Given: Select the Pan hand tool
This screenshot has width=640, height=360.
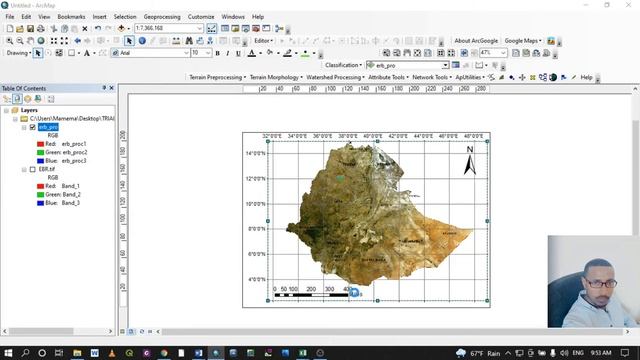Looking at the screenshot, I should pyautogui.click(x=31, y=41).
